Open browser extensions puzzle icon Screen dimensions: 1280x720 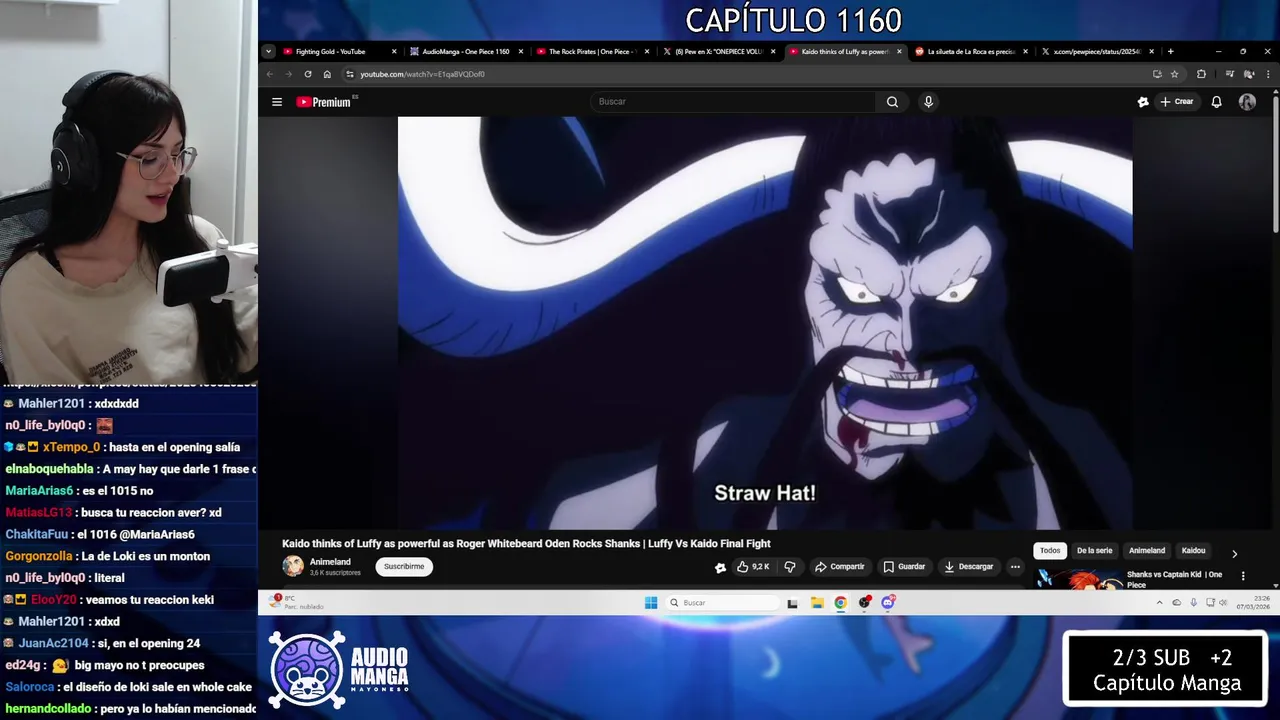pyautogui.click(x=1201, y=74)
